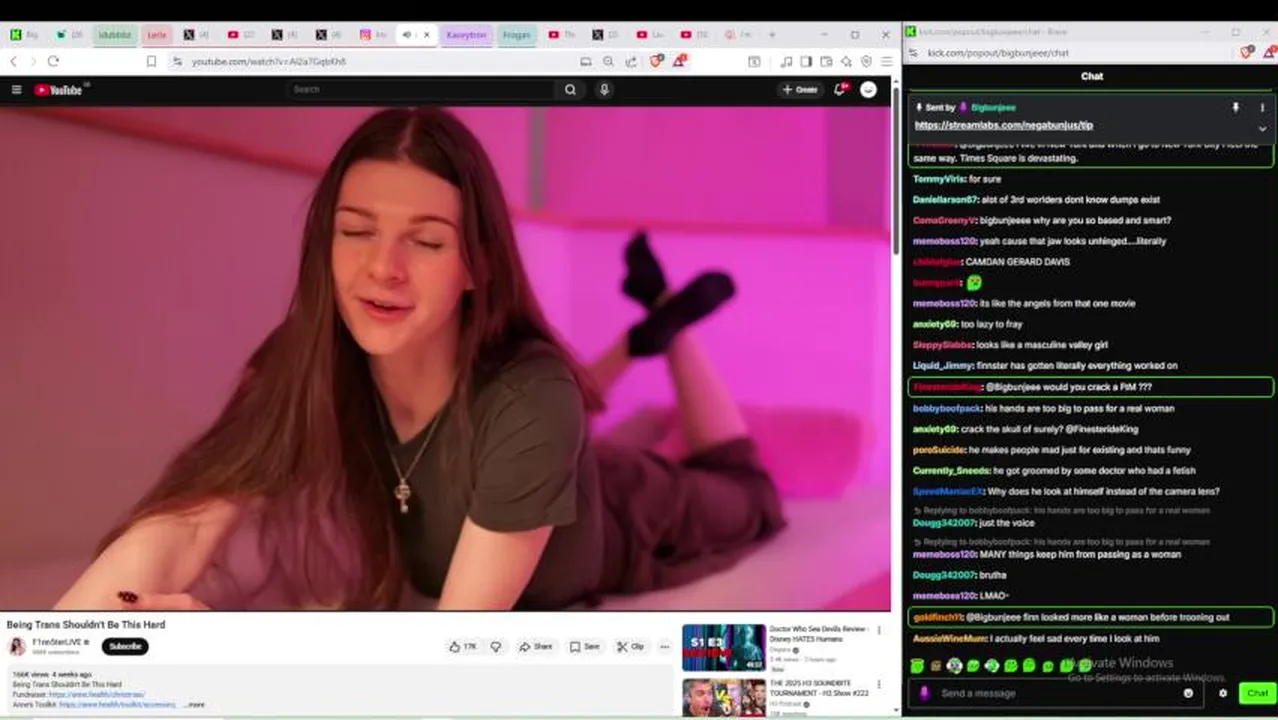Toggle the browser sidebar panel icon
Viewport: 1278px width, 720px height.
pyautogui.click(x=806, y=61)
